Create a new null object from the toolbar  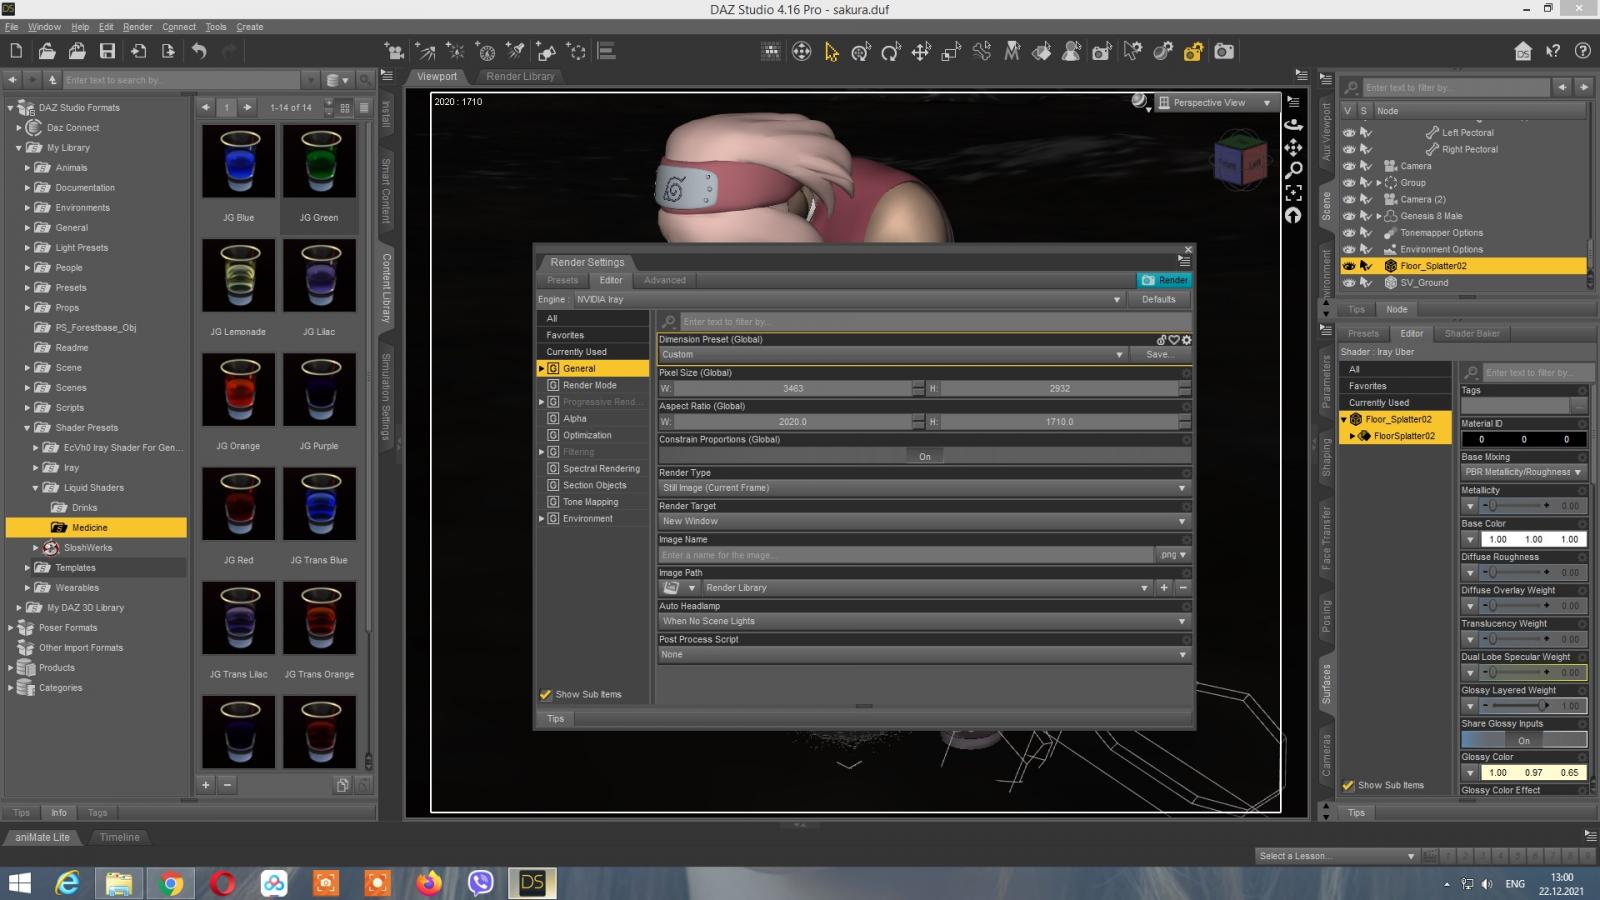(x=577, y=51)
